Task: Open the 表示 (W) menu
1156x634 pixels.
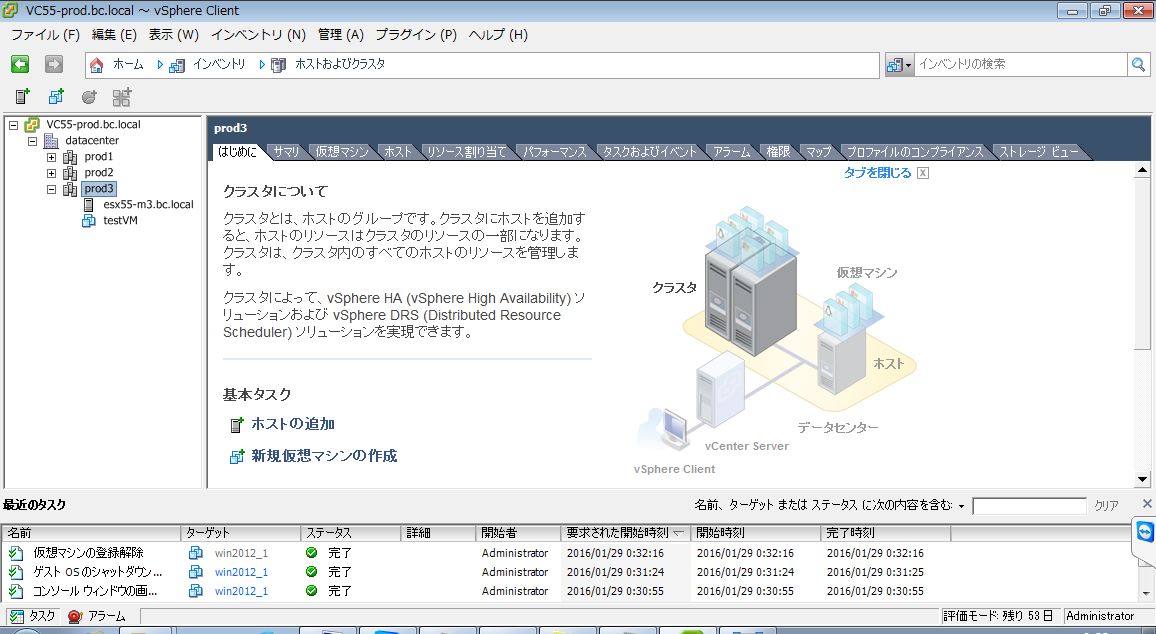Action: pos(173,35)
